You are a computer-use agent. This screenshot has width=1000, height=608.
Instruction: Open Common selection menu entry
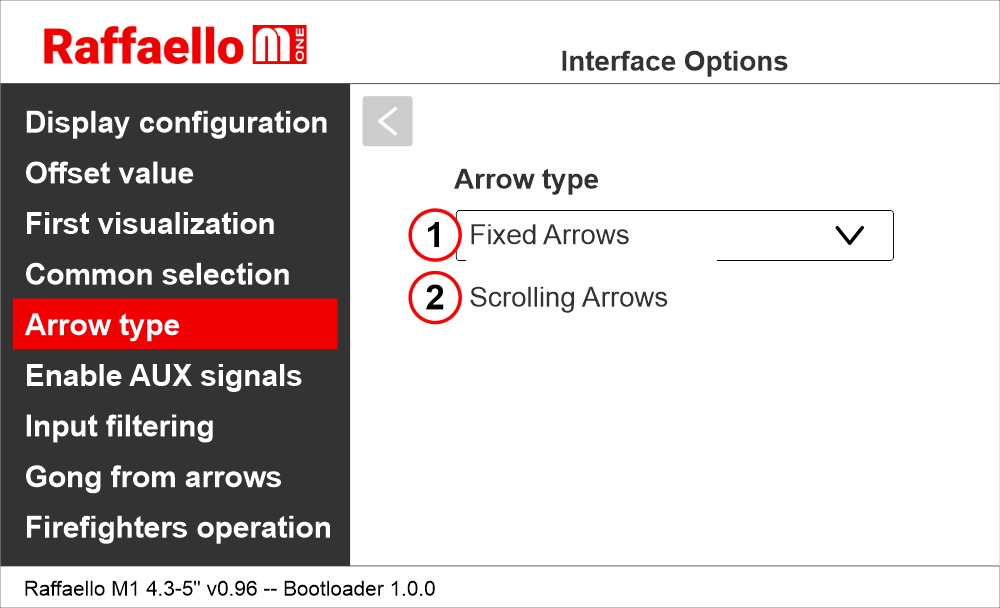[x=157, y=275]
